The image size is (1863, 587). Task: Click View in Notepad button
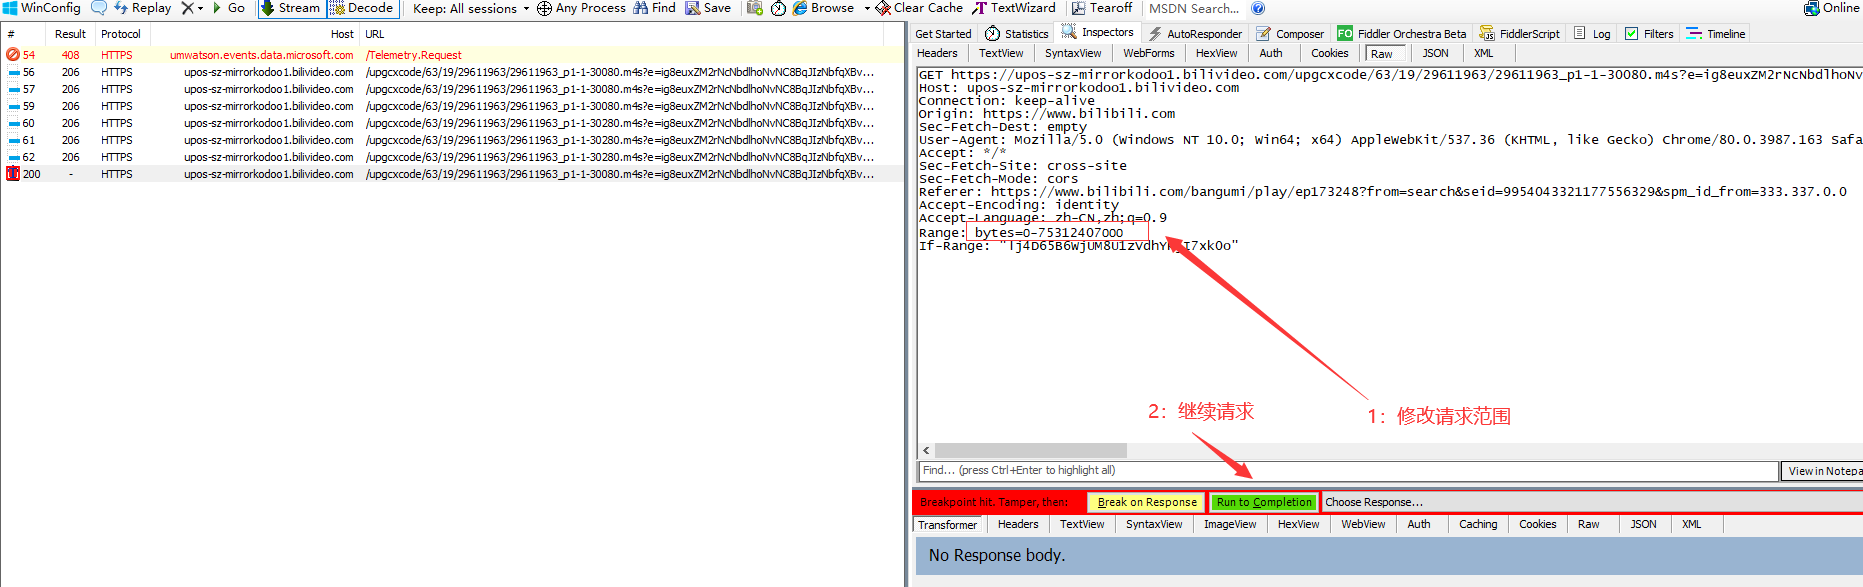coord(1822,471)
